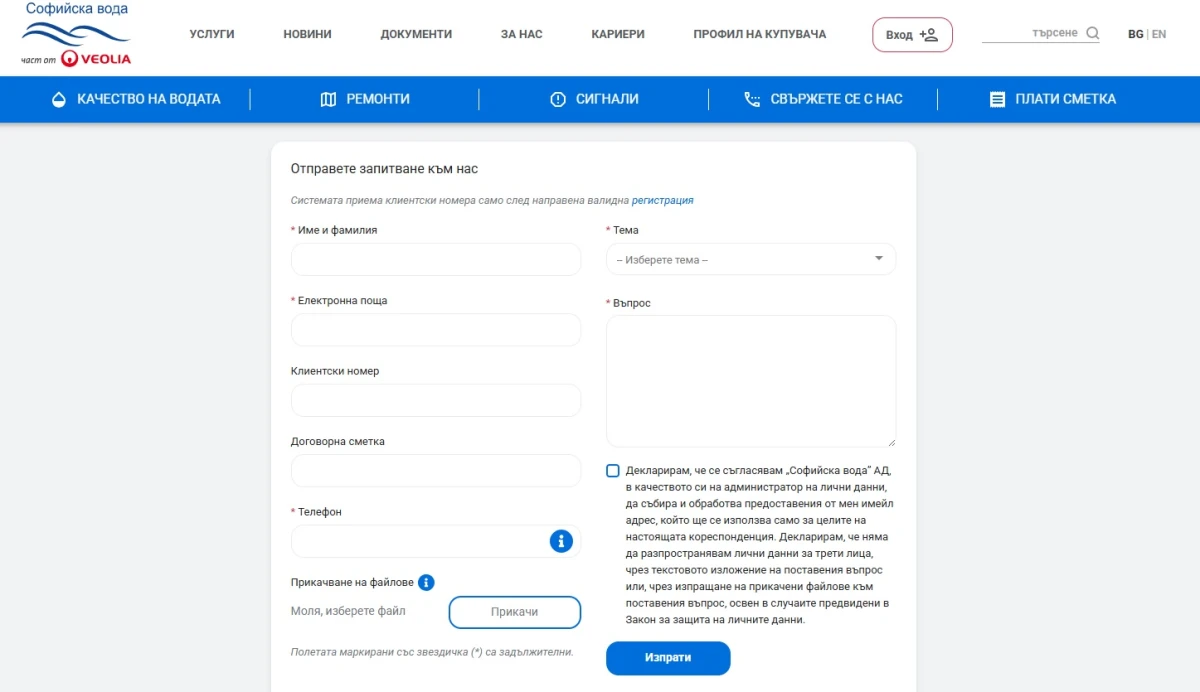Click the info icon in Телефон field
The image size is (1200, 692).
point(561,541)
